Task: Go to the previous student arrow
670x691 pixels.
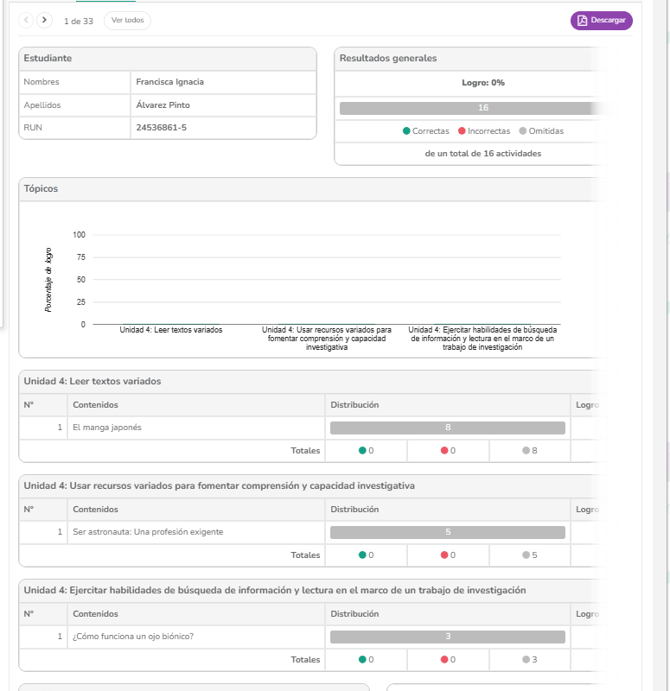Action: (x=27, y=20)
